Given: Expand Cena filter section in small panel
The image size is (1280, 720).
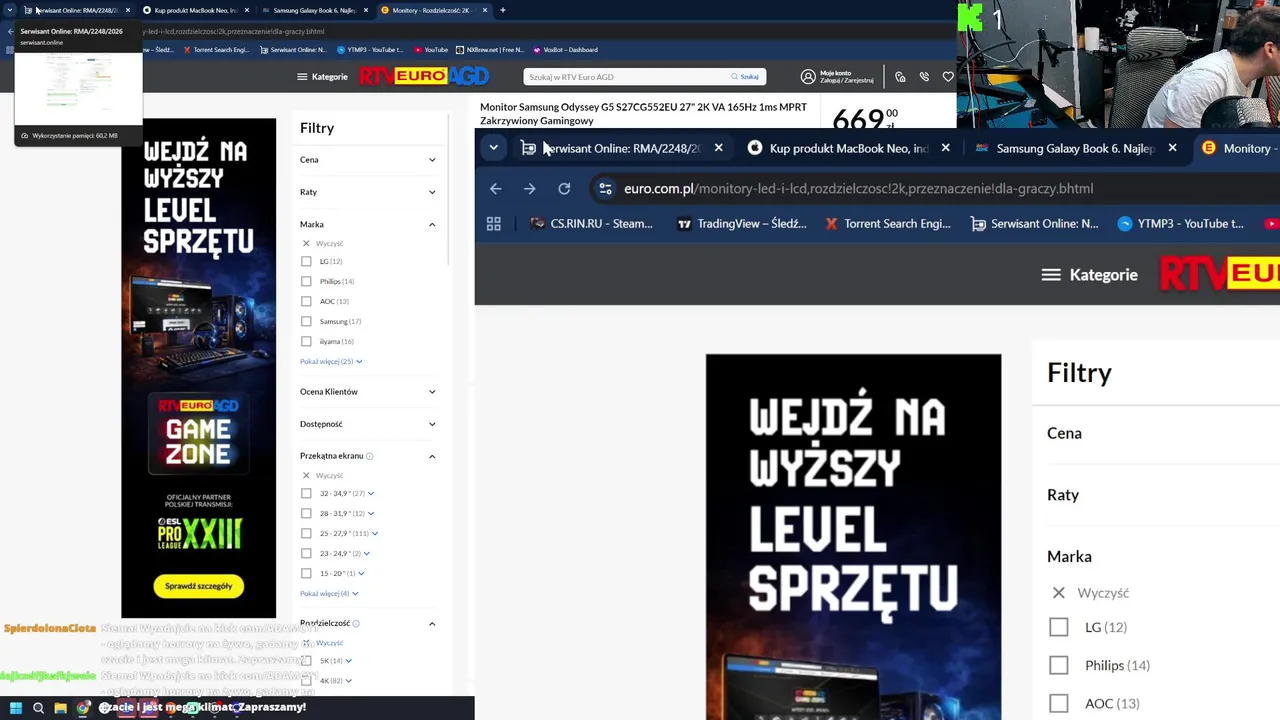Looking at the screenshot, I should point(432,160).
